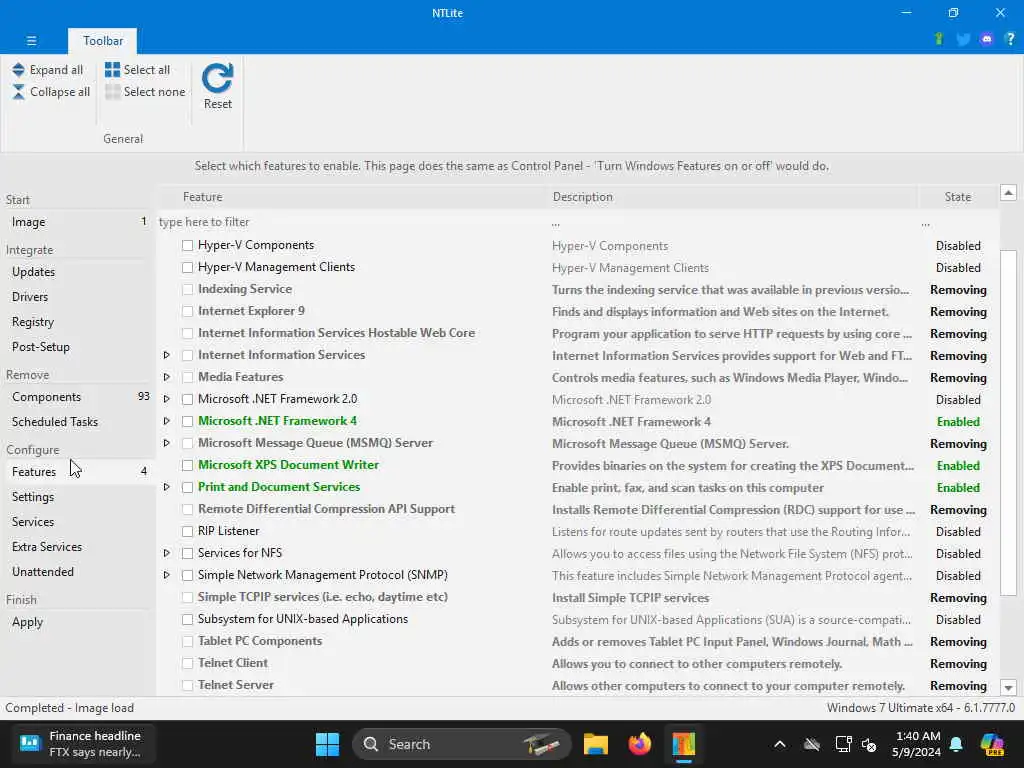Open File Explorer from the taskbar
This screenshot has height=768, width=1024.
point(596,744)
